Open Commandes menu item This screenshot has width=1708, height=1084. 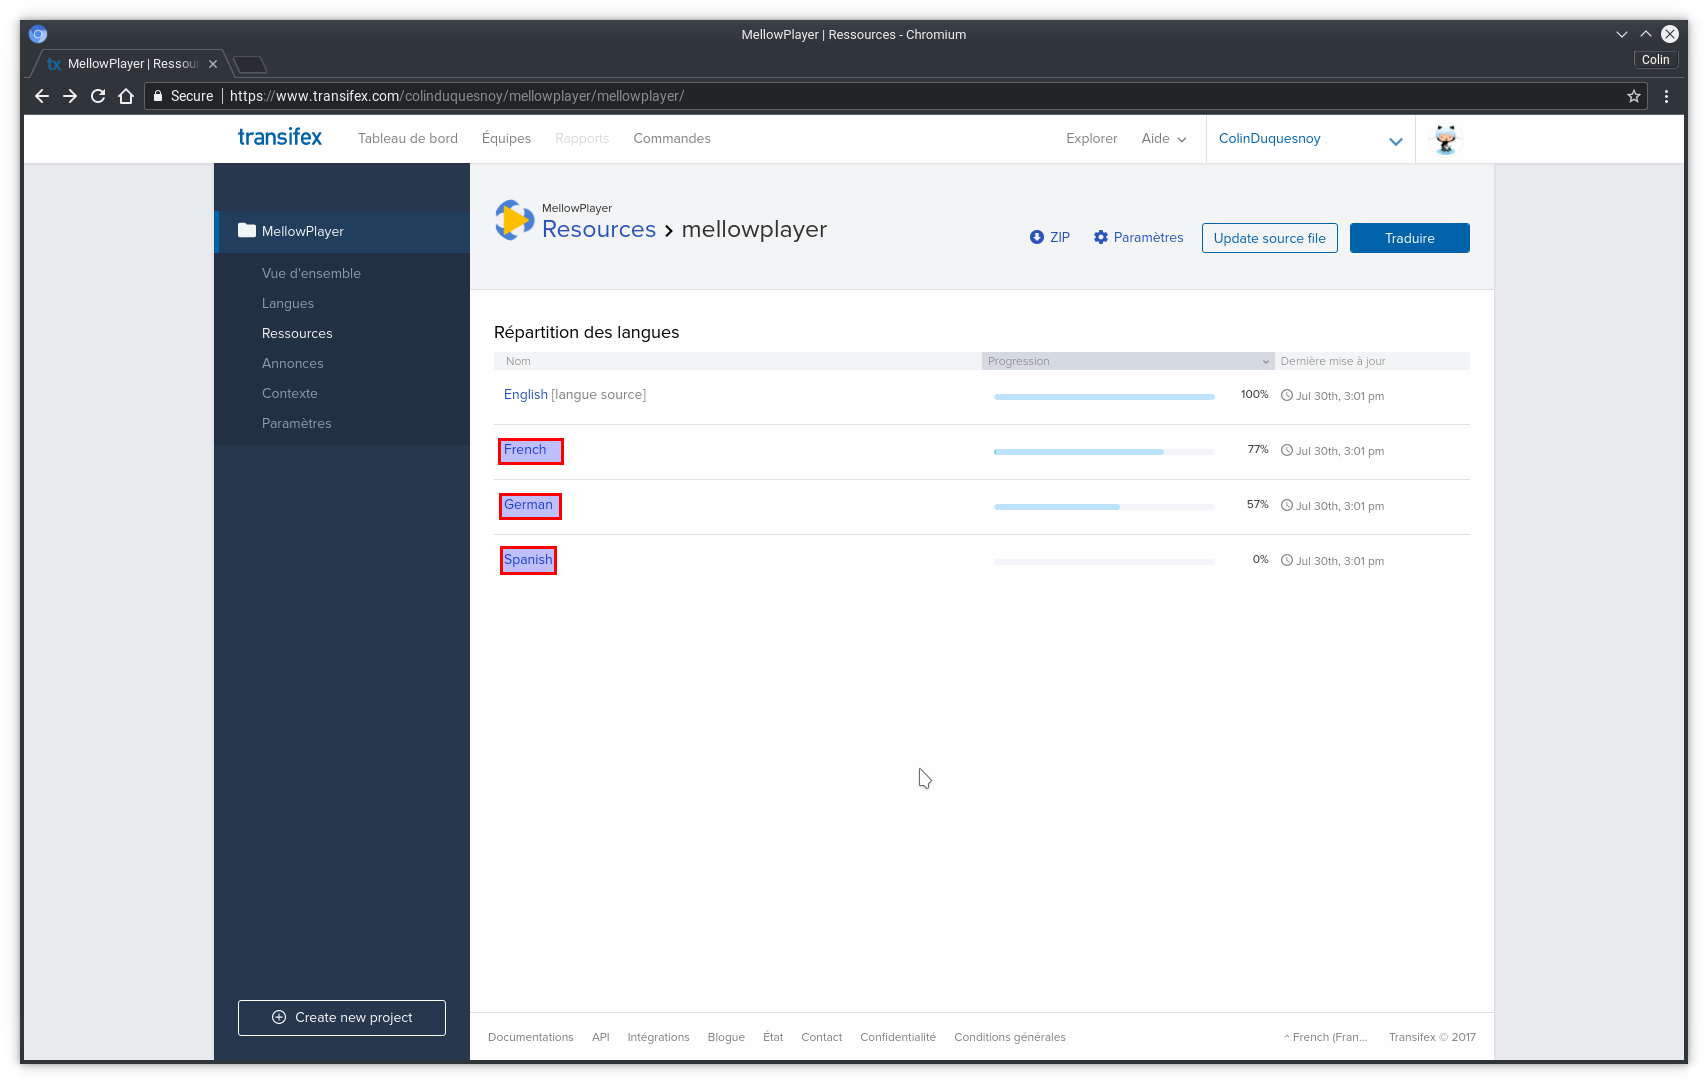click(672, 138)
